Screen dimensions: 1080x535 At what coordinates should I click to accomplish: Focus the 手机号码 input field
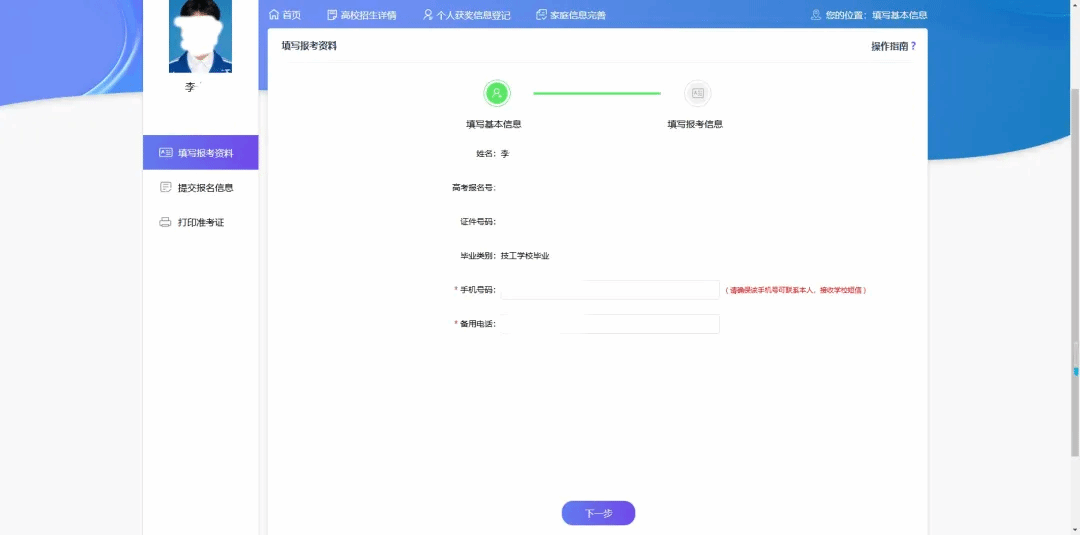point(610,290)
